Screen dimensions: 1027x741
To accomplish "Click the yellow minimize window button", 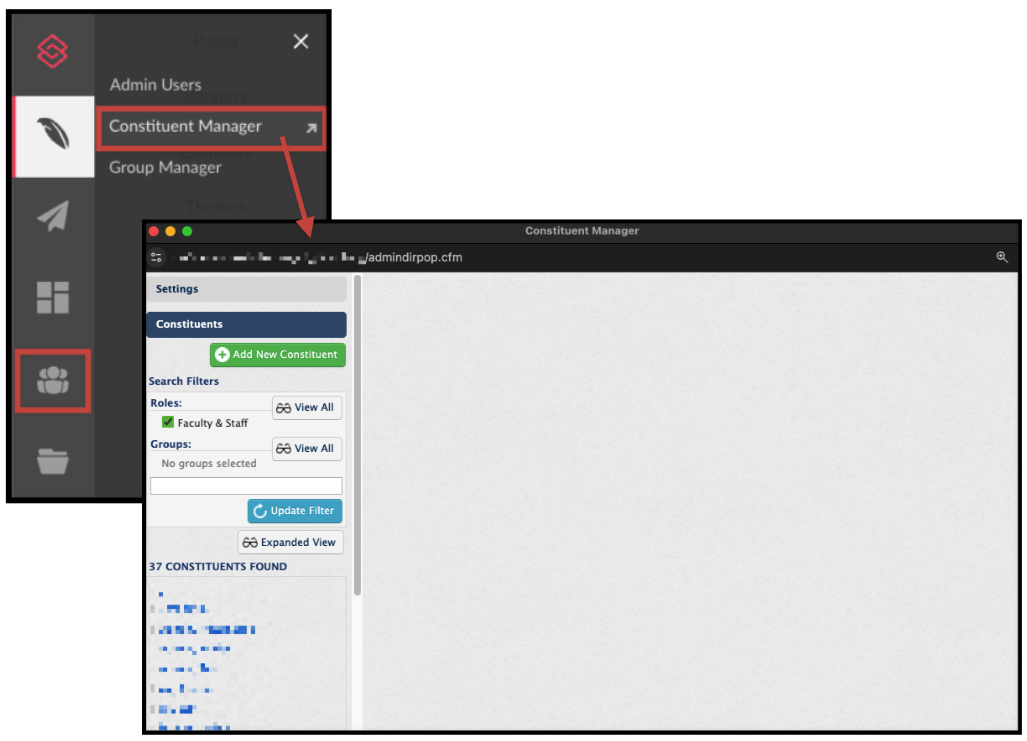I will [170, 231].
